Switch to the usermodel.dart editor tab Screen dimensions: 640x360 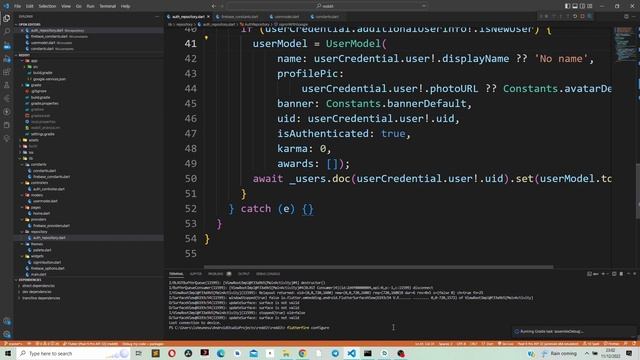(287, 17)
